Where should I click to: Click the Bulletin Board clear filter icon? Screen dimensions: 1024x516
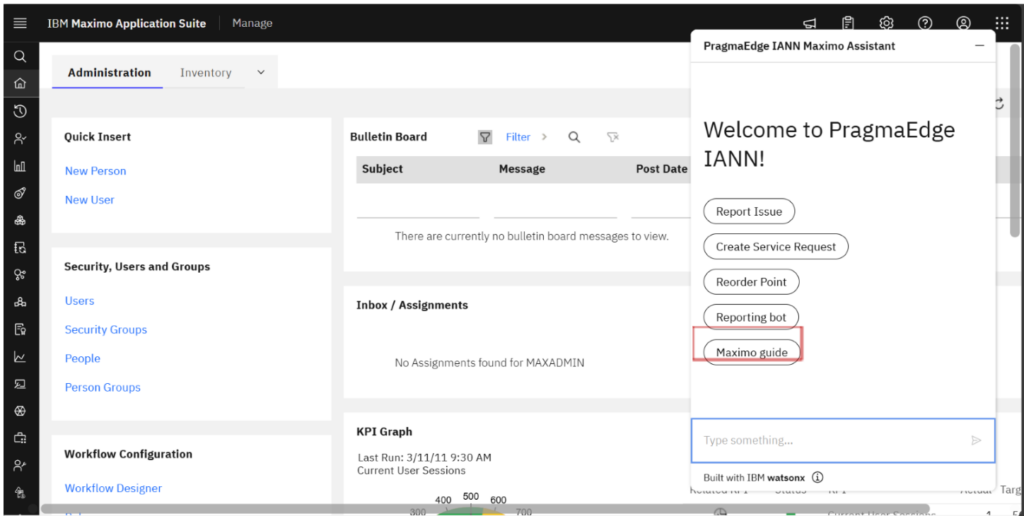pyautogui.click(x=613, y=137)
